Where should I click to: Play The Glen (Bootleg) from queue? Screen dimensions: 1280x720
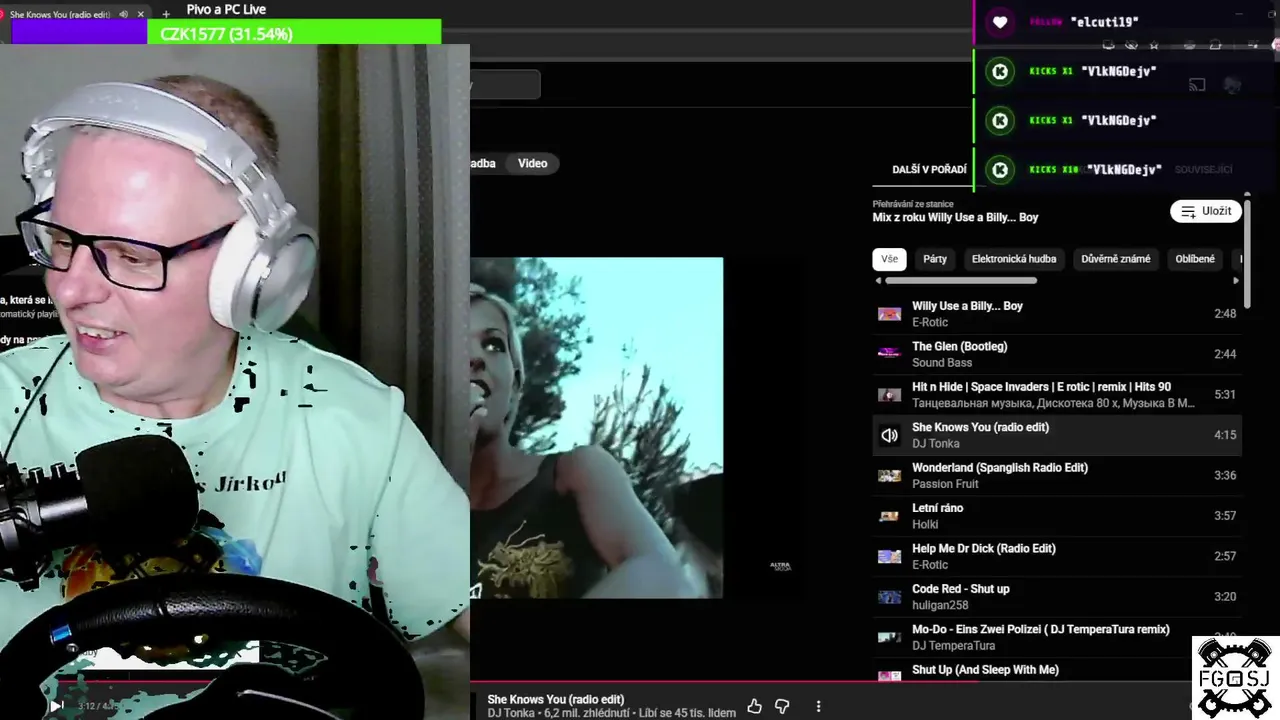click(1057, 354)
